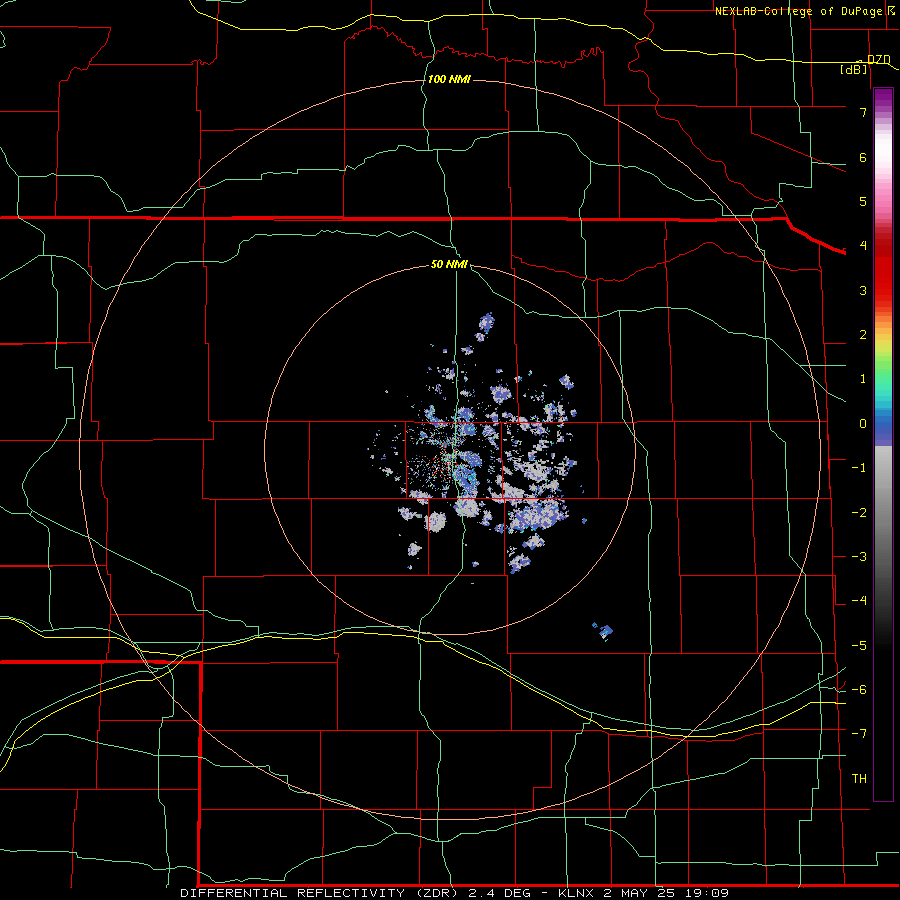
Task: Click the '-3' value on the color scale
Action: [x=859, y=557]
